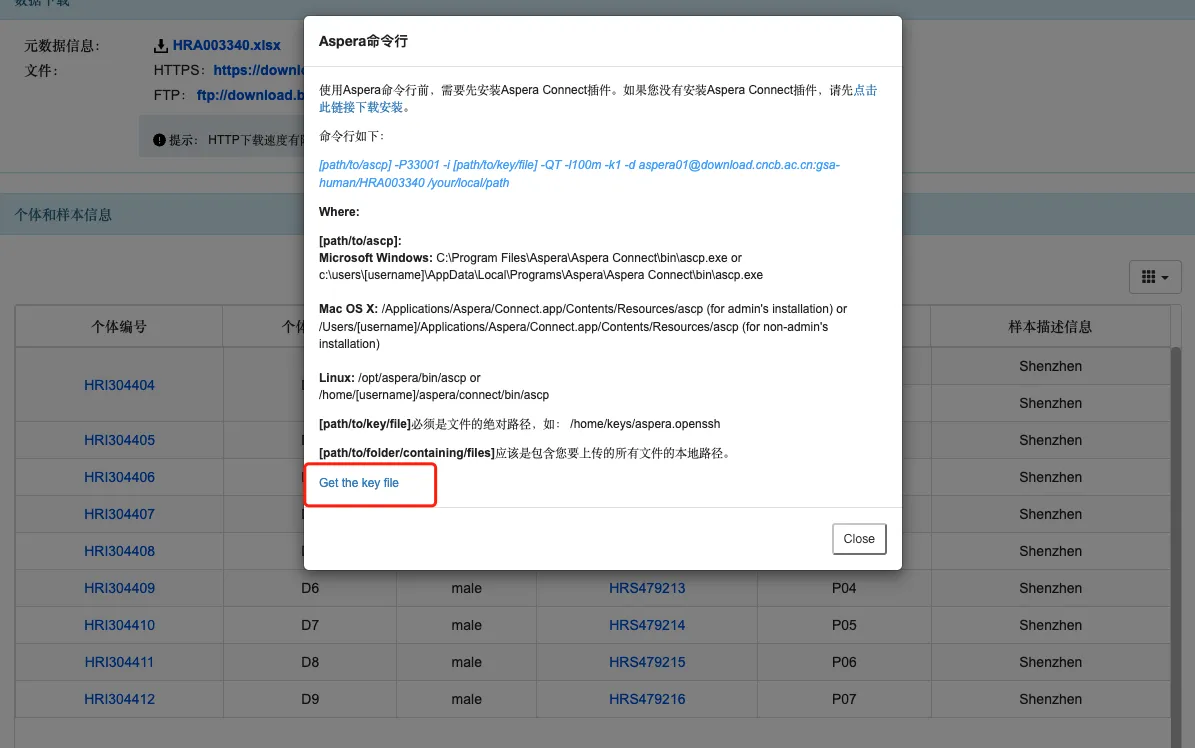Close the Aspera command line dialog
The image size is (1195, 748).
[x=859, y=538]
